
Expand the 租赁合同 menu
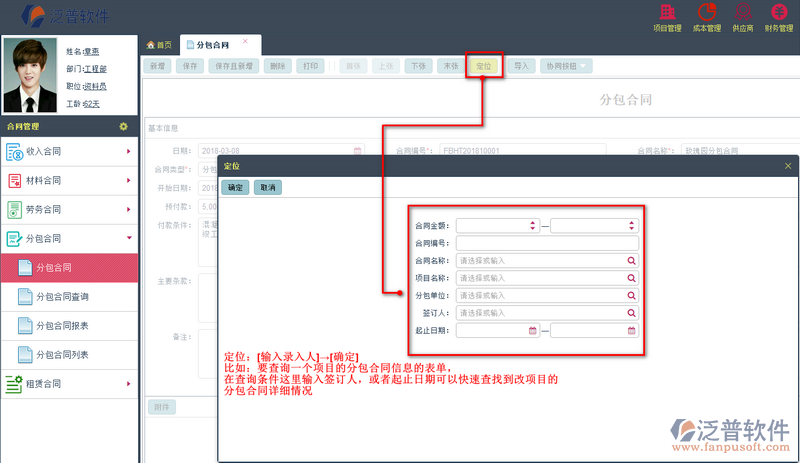(129, 384)
